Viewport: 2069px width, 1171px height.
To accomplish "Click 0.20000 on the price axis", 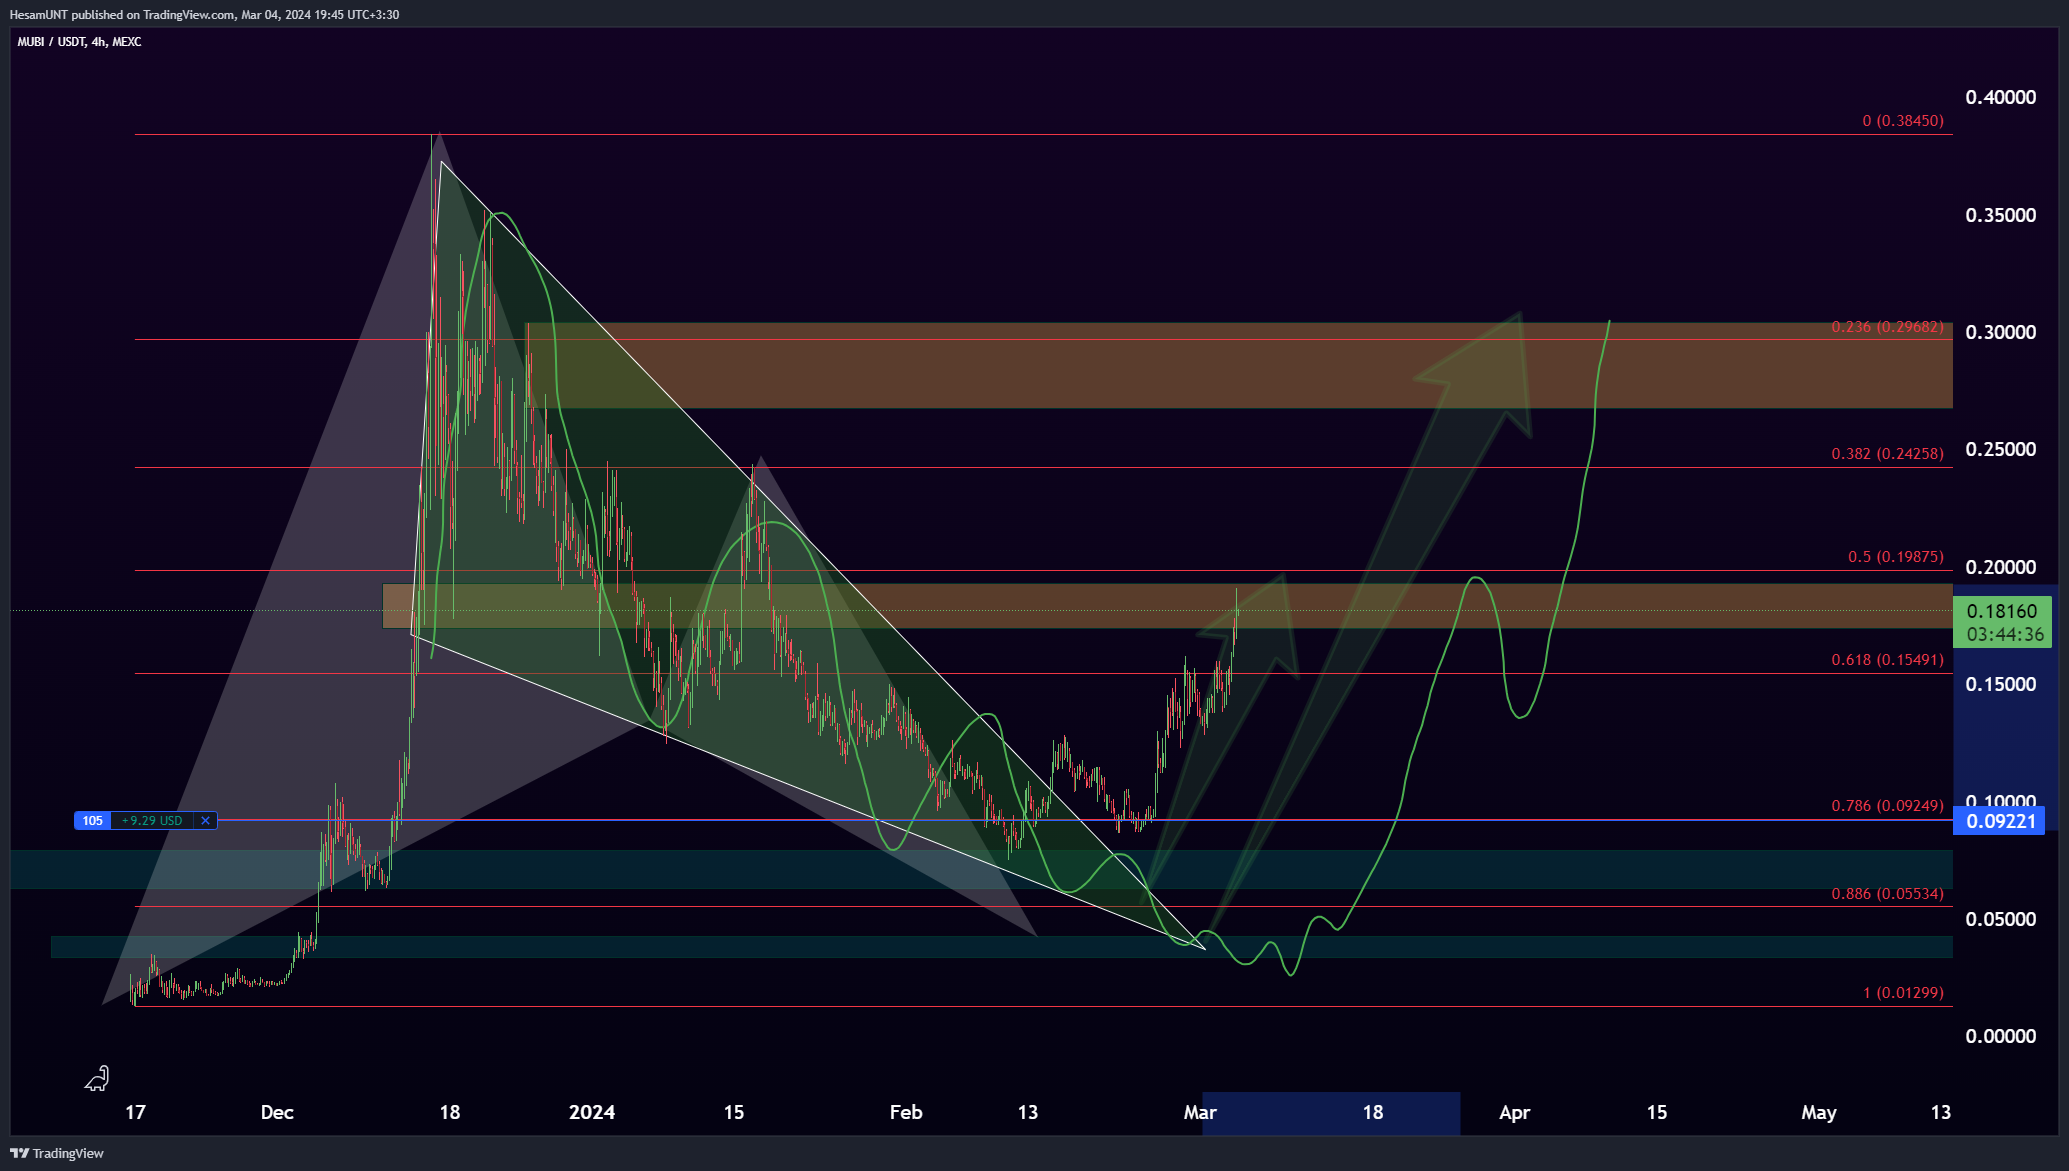I will [x=2000, y=567].
